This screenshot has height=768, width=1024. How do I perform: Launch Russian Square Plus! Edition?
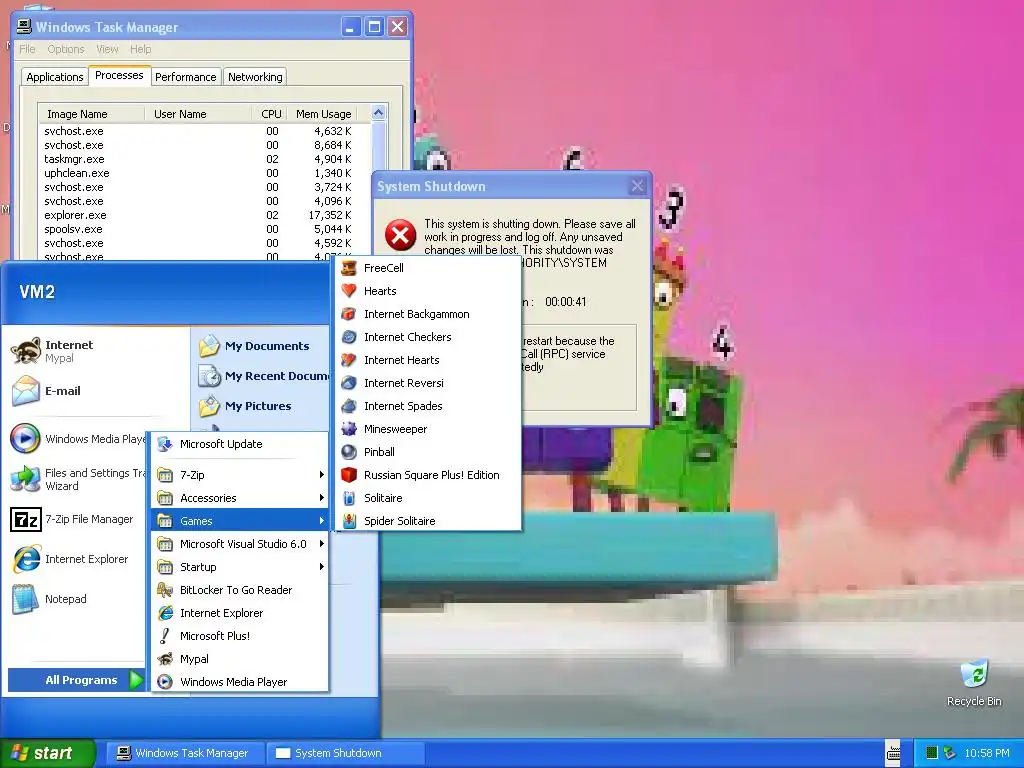[428, 475]
